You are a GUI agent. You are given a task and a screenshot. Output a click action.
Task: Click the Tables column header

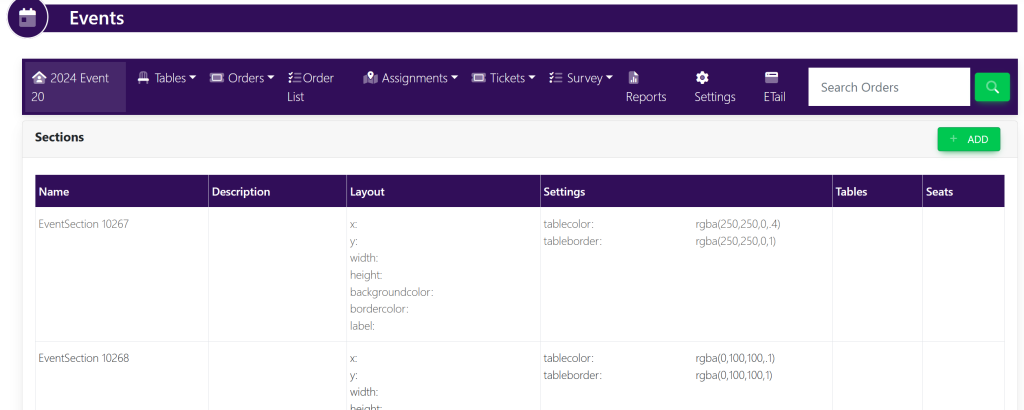point(850,192)
